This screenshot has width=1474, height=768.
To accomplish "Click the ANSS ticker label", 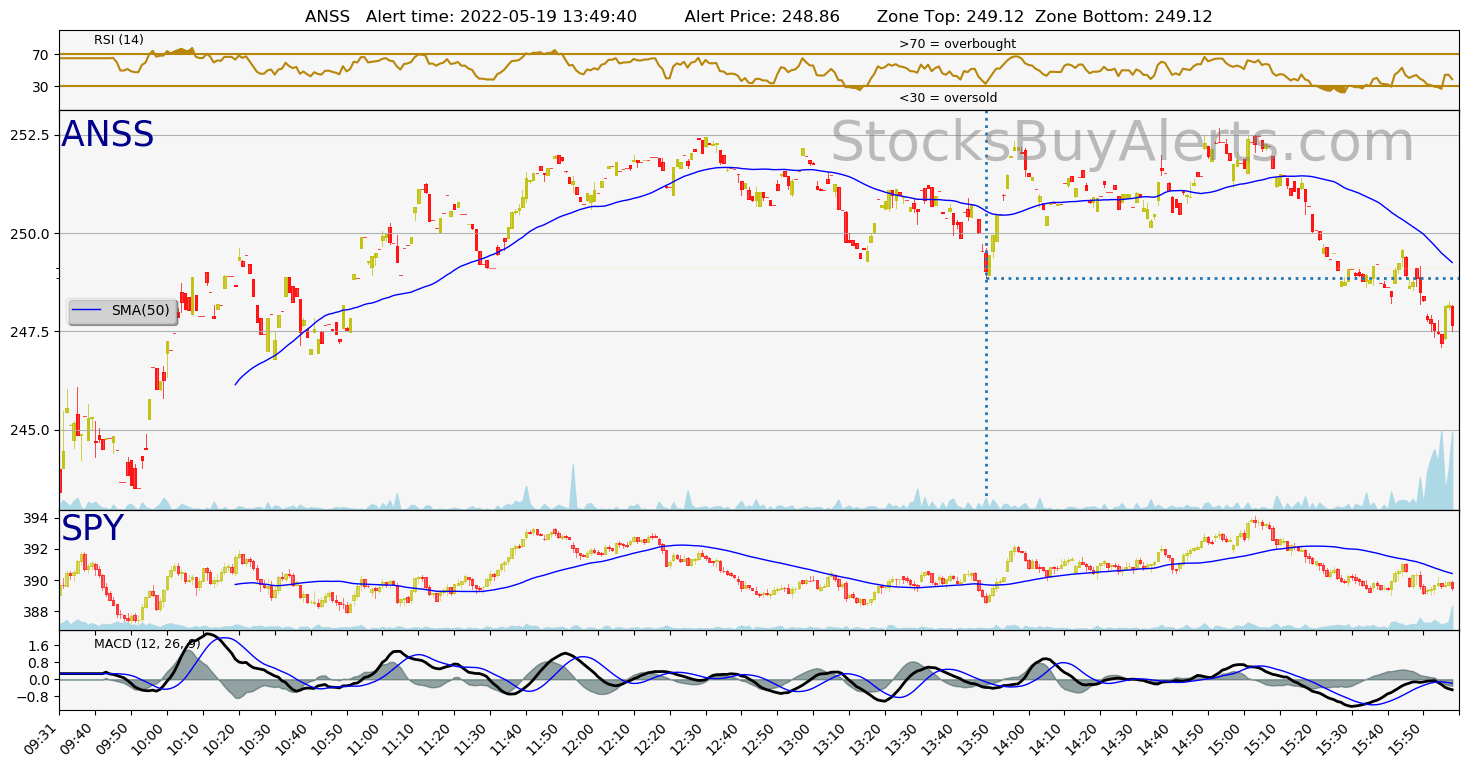I will 108,135.
